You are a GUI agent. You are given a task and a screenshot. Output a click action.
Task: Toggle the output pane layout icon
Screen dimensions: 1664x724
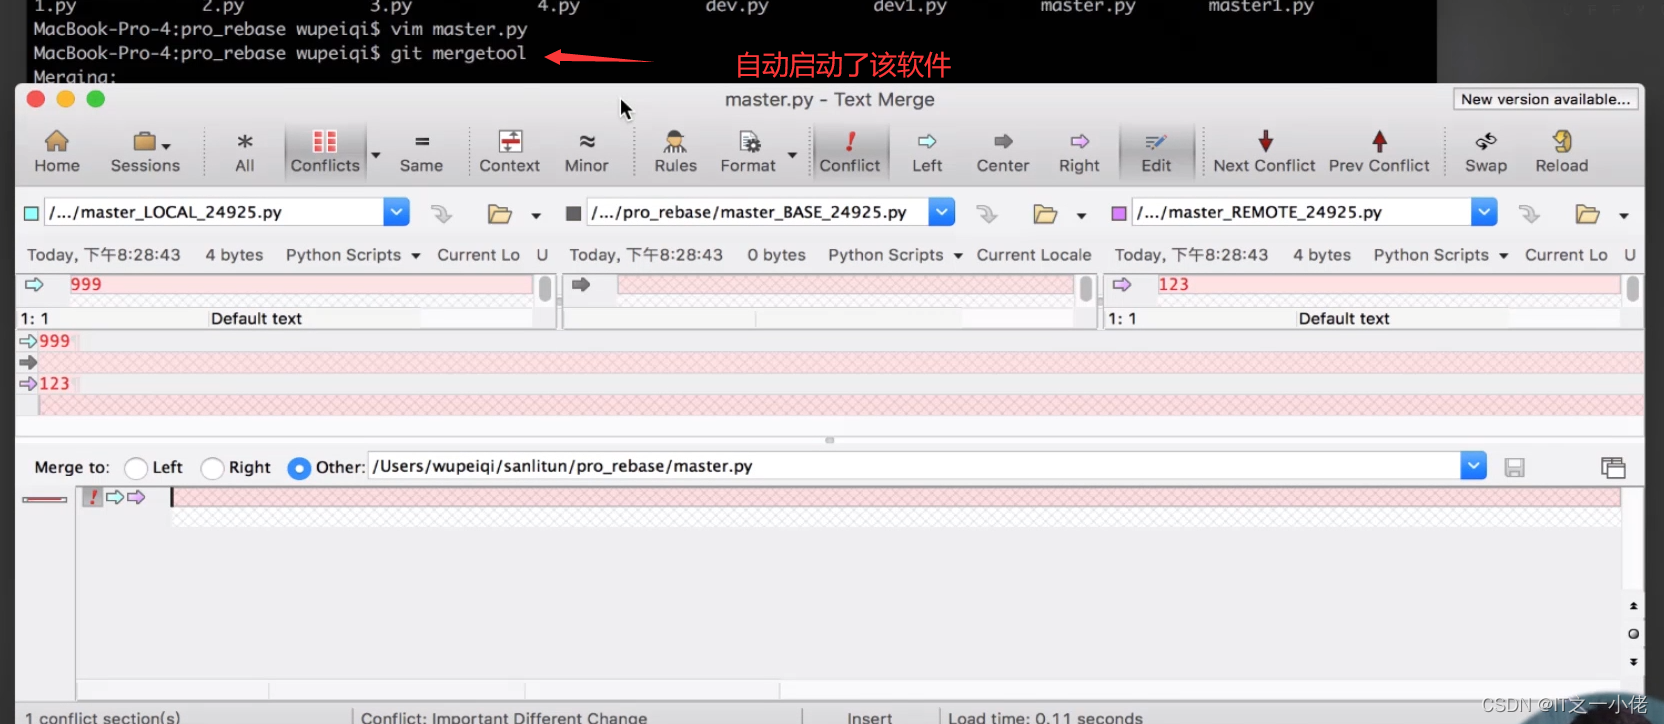pos(1613,467)
